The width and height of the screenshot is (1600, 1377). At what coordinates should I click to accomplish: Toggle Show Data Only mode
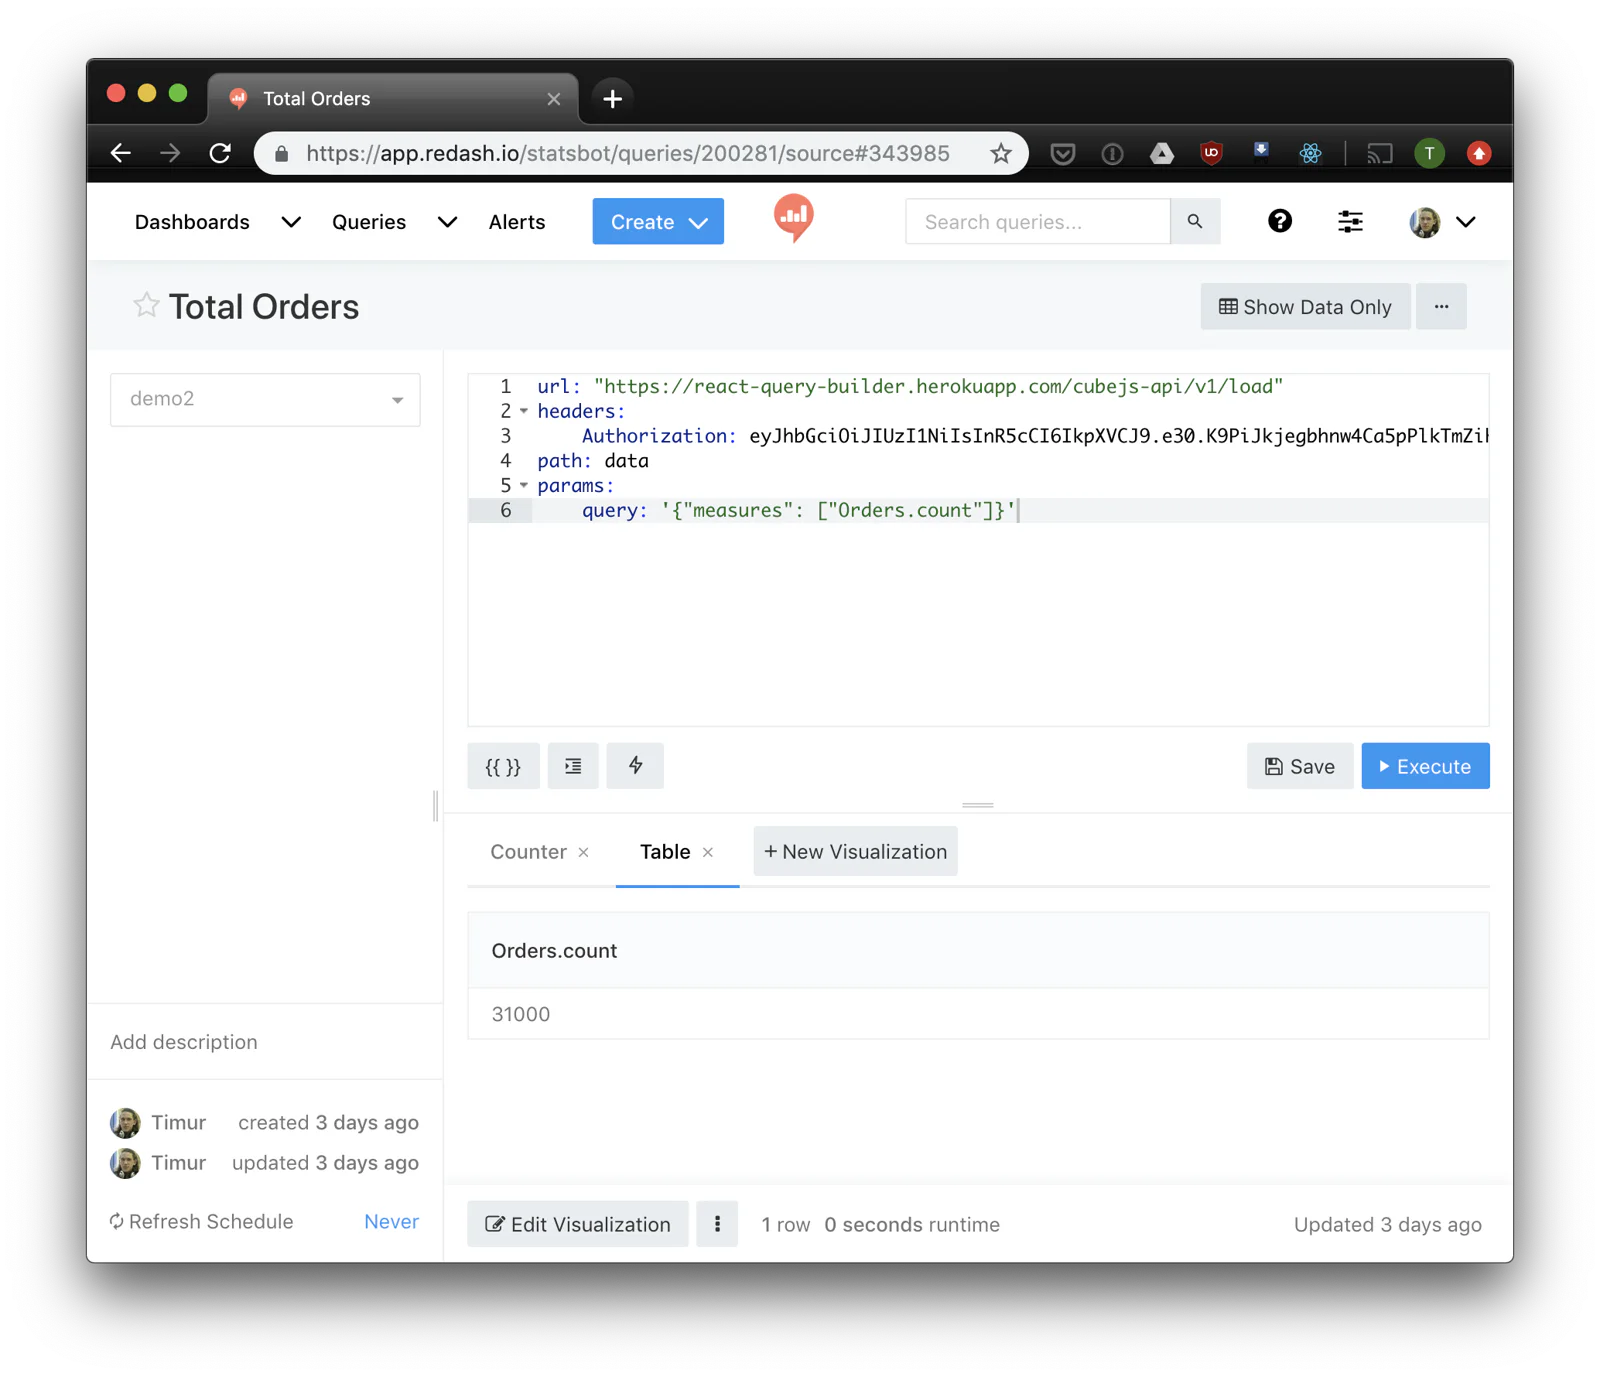coord(1304,306)
